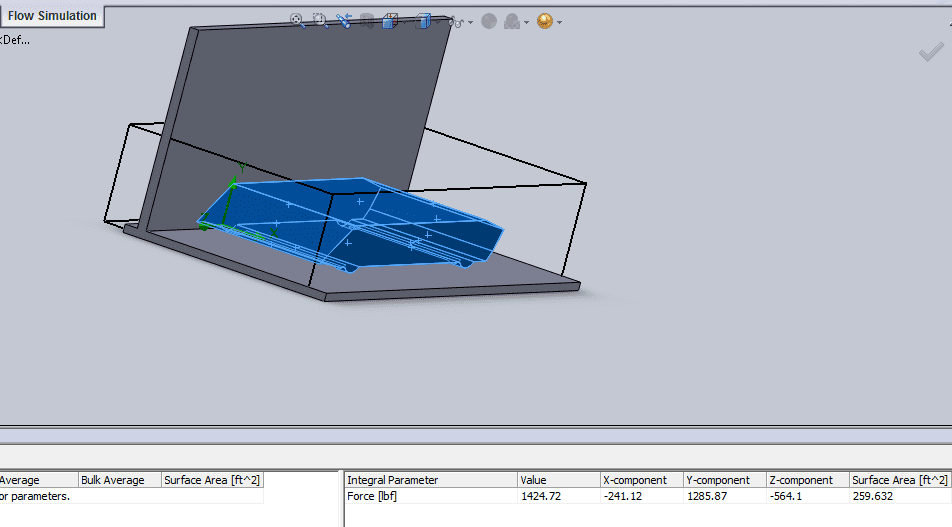Click the X-component column header

642,480
